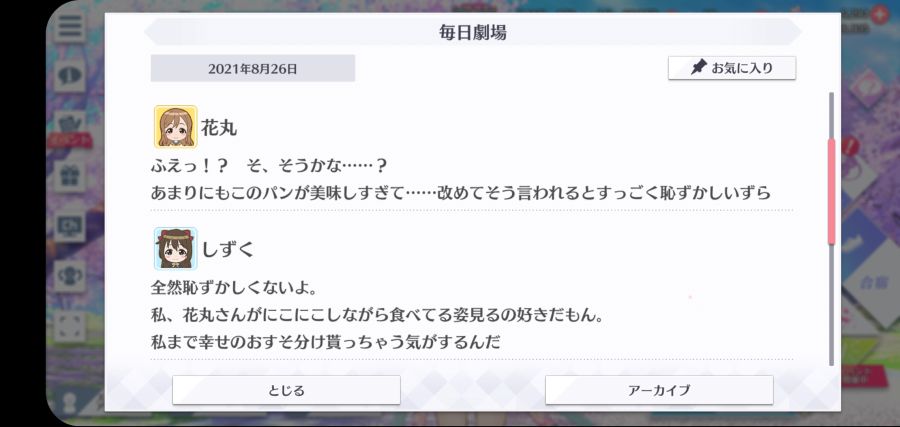Screen dimensions: 900x427
Task: Open the speech bubble notices icon
Action: tap(70, 75)
